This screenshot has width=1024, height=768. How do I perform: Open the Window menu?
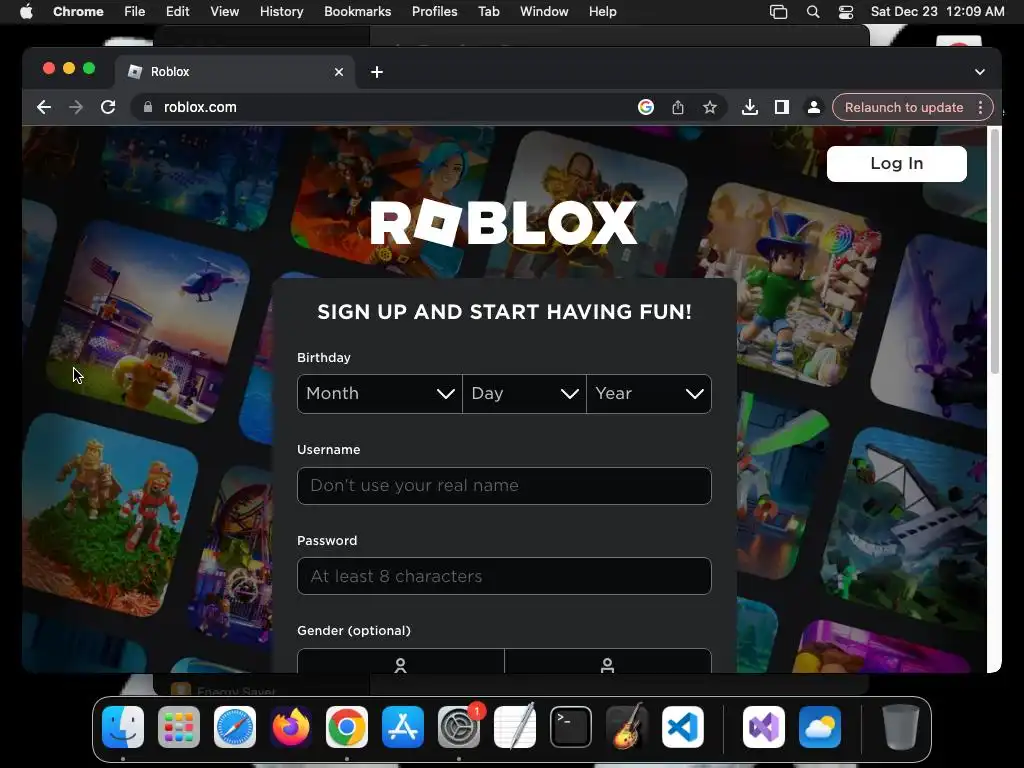pos(544,12)
